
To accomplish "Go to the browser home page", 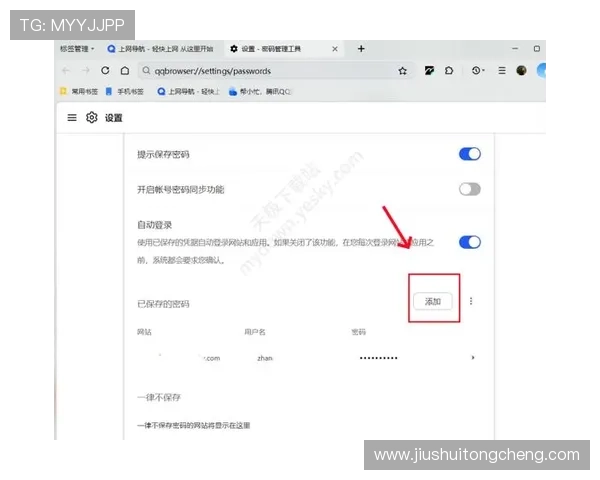I will (124, 71).
